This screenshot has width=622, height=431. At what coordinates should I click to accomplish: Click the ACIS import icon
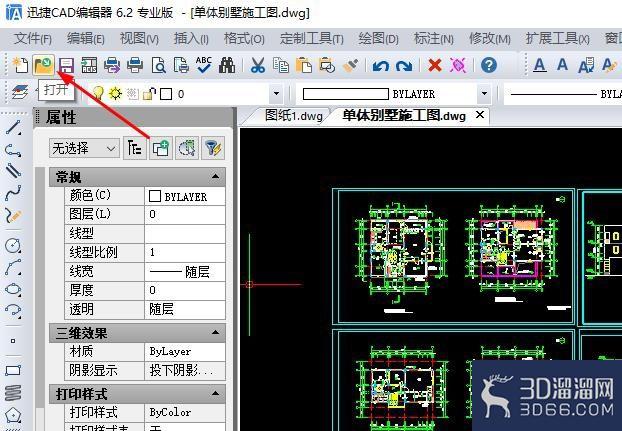(x=89, y=65)
